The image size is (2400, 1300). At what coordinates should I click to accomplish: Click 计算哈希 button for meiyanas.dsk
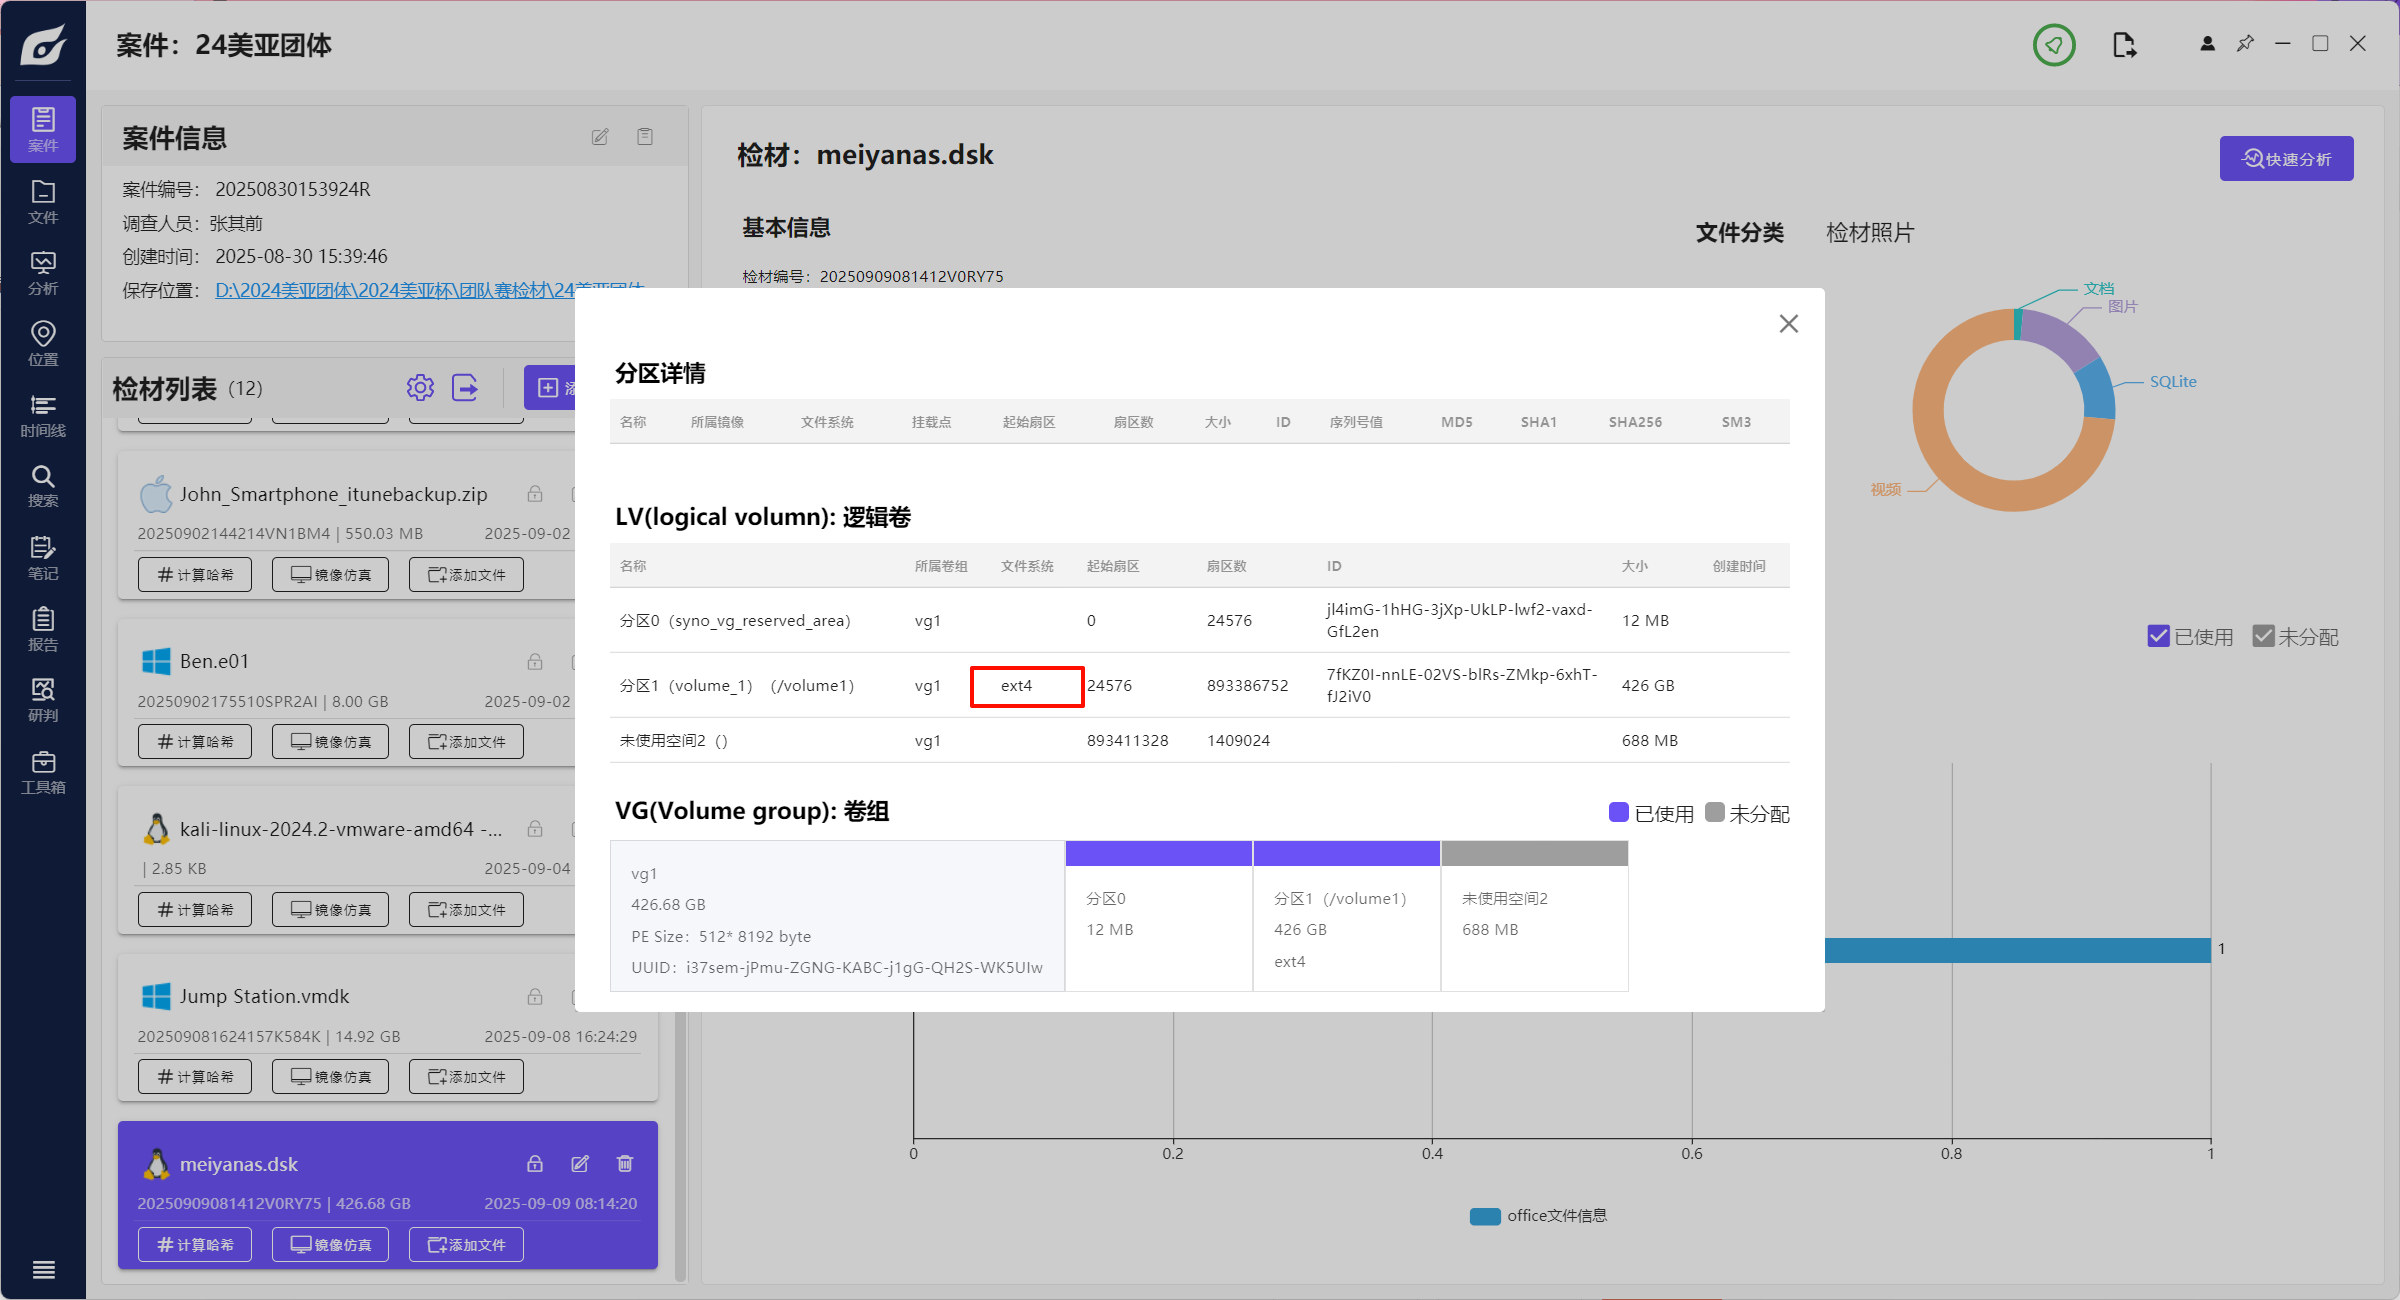pos(195,1244)
